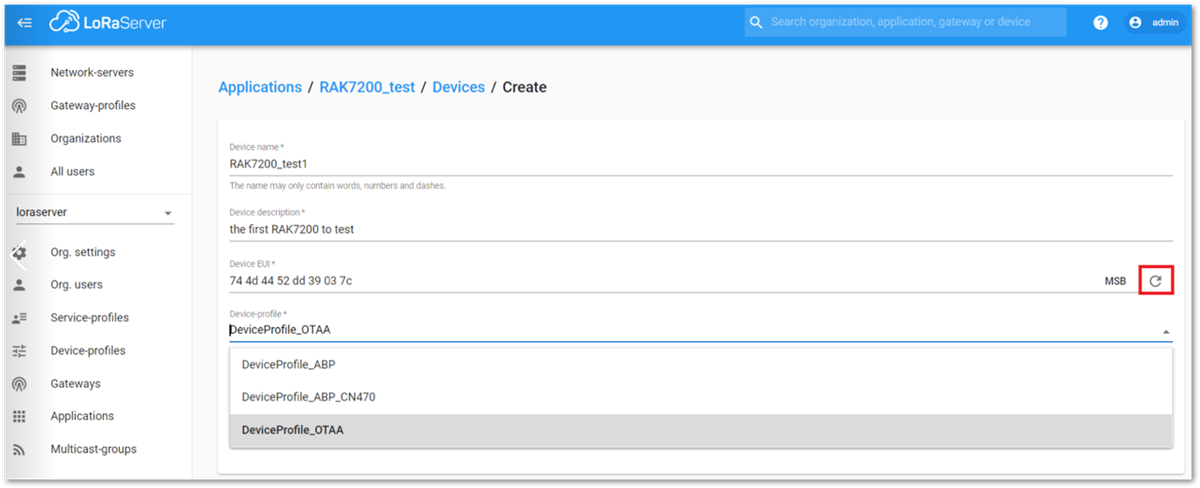
Task: Open the help question mark icon
Action: point(1100,22)
